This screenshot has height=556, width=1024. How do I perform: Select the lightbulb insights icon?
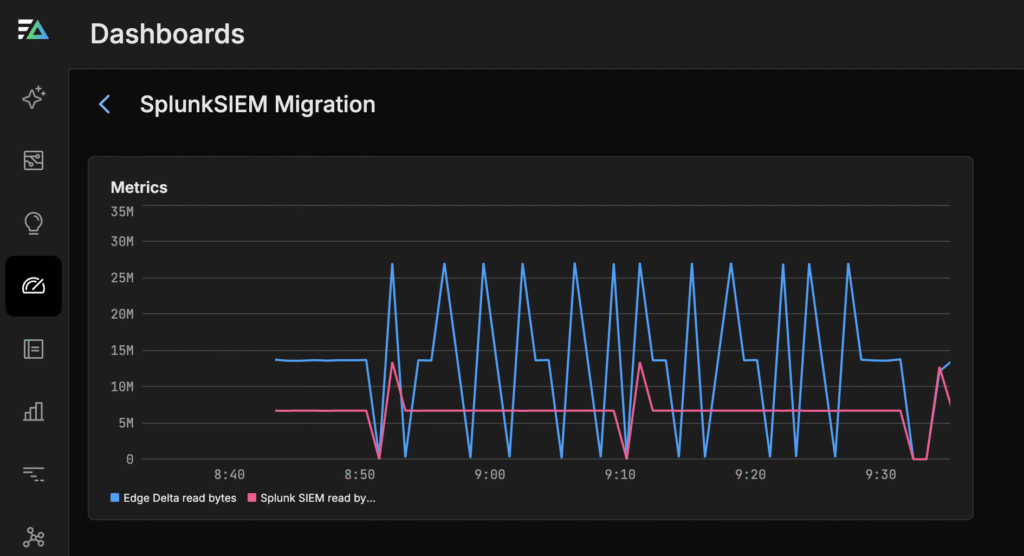click(x=34, y=222)
